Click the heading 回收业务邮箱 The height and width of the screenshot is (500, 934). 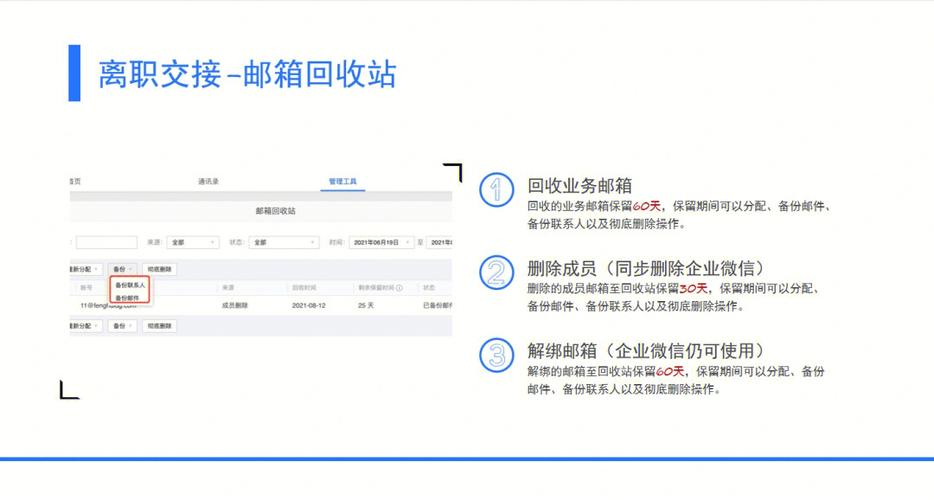tap(580, 186)
